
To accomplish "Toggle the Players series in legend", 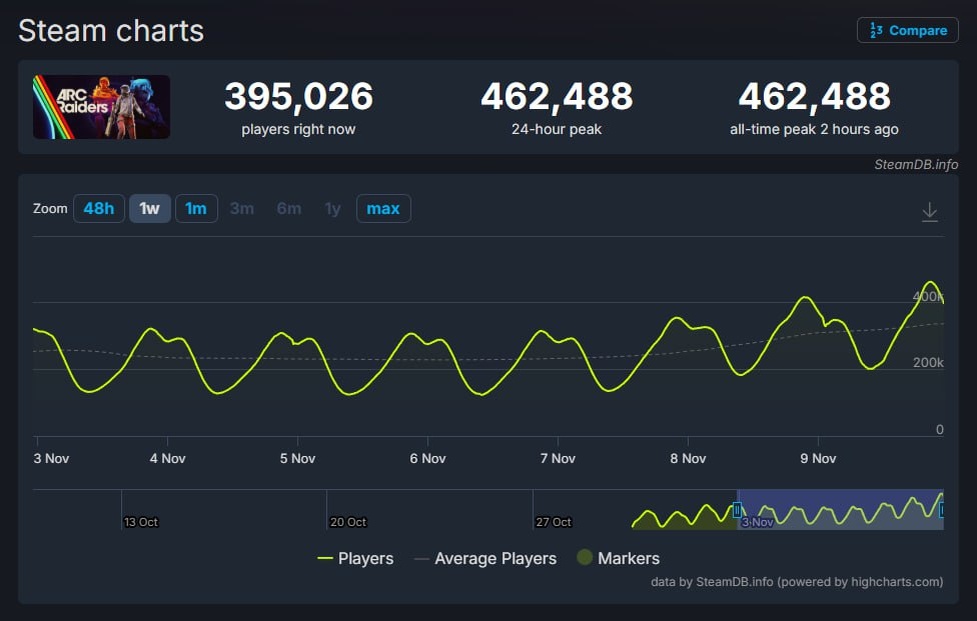I will pos(356,558).
